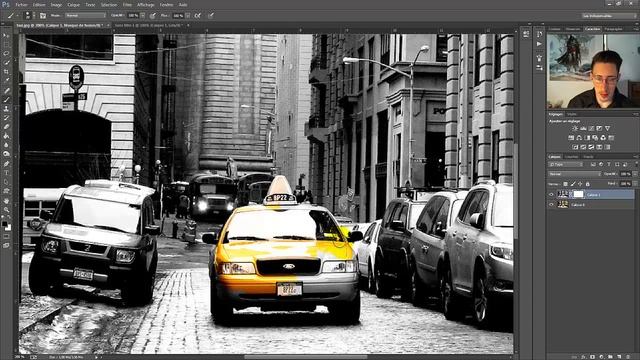Click the foreground color swatch

[x=5, y=224]
